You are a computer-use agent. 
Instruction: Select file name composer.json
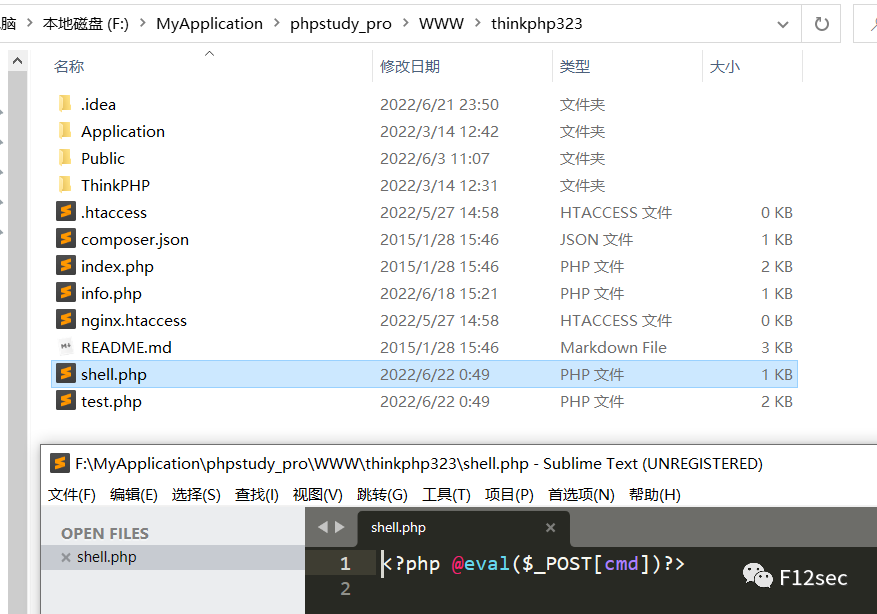135,239
